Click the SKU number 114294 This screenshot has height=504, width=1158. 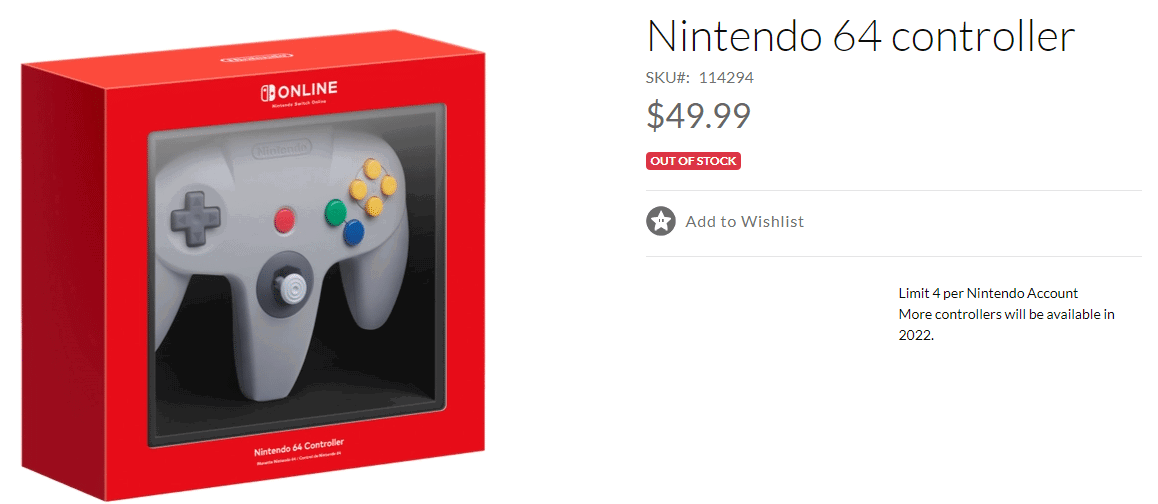tap(726, 77)
